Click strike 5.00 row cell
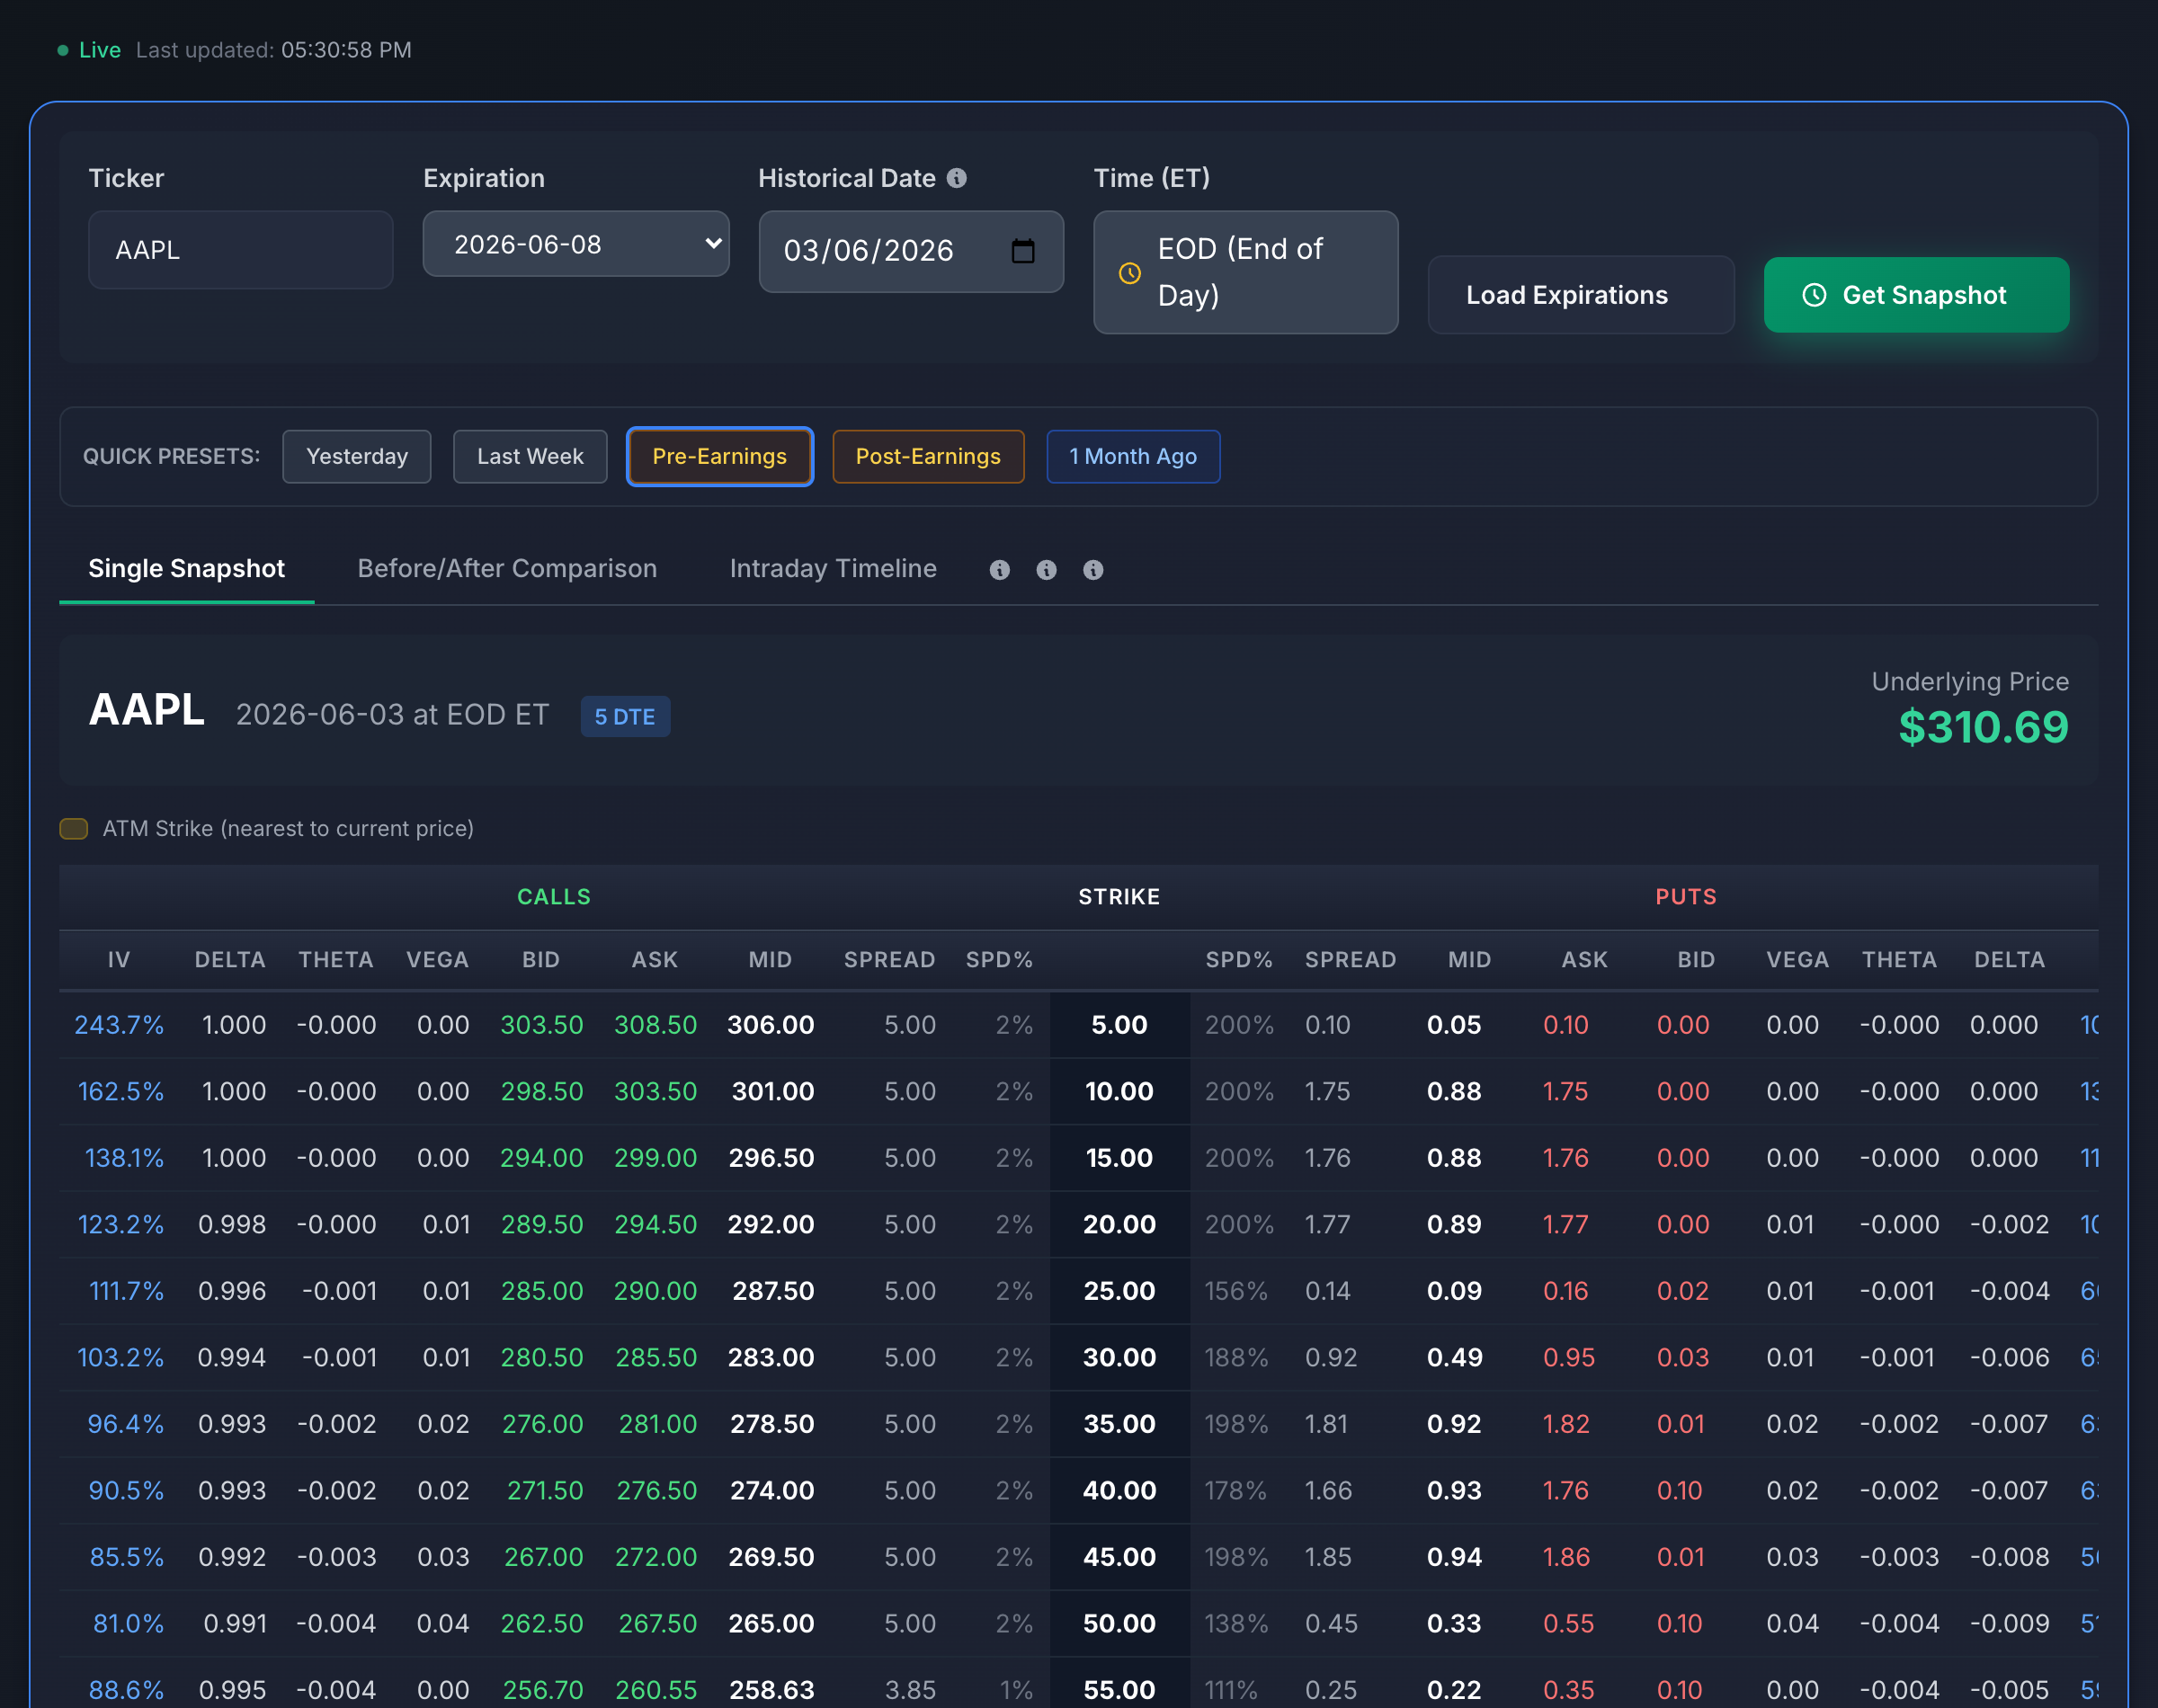 tap(1119, 1025)
